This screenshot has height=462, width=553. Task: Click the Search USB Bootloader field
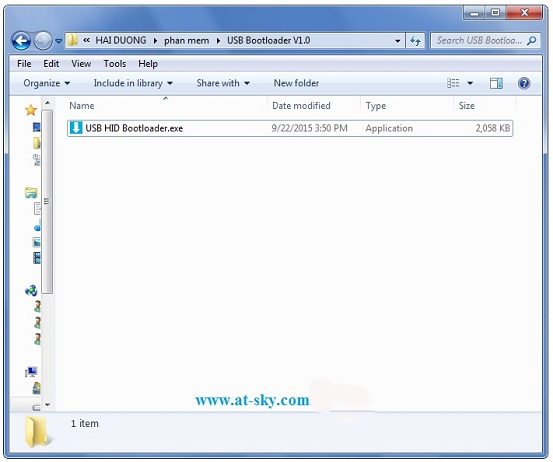pos(485,41)
